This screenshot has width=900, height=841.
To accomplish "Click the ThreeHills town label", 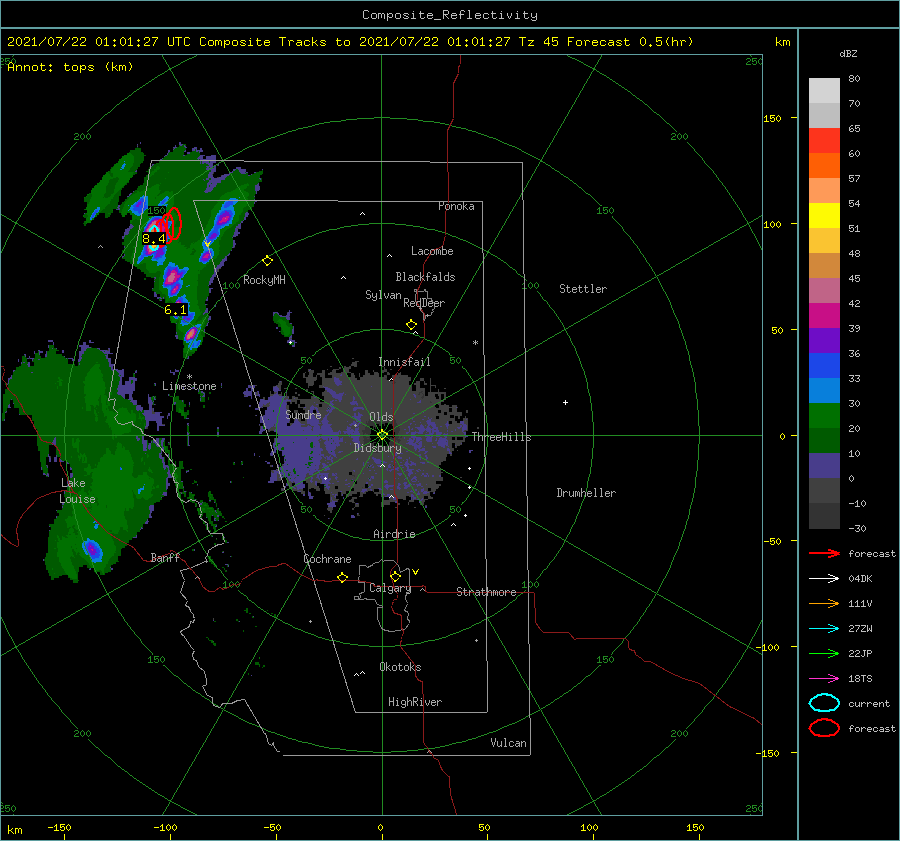I will [x=502, y=437].
